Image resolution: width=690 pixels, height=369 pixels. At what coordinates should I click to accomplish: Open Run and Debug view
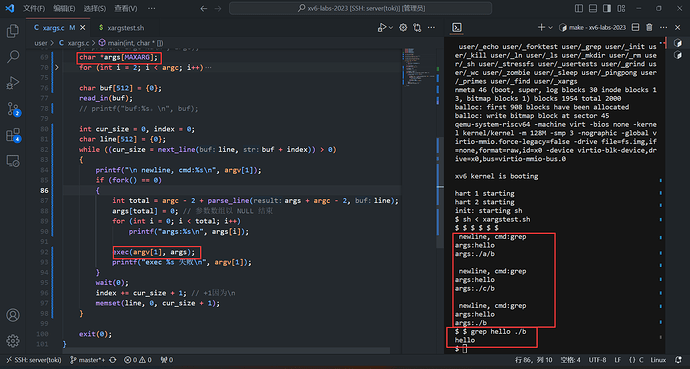(13, 83)
